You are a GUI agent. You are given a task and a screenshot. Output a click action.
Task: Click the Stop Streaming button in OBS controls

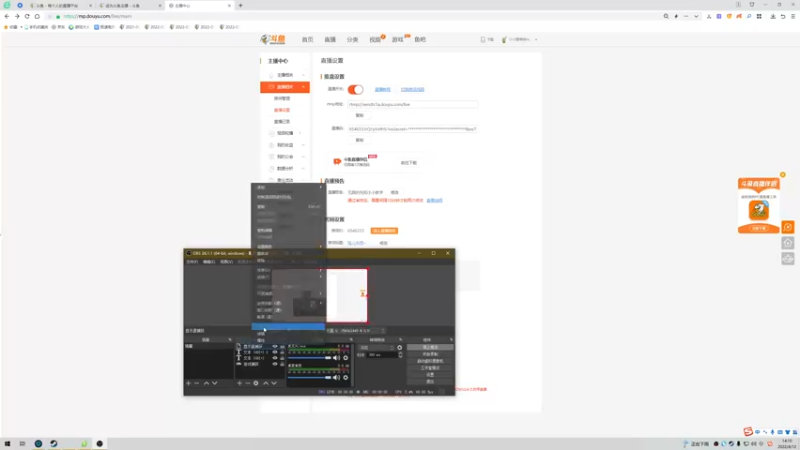pos(430,347)
